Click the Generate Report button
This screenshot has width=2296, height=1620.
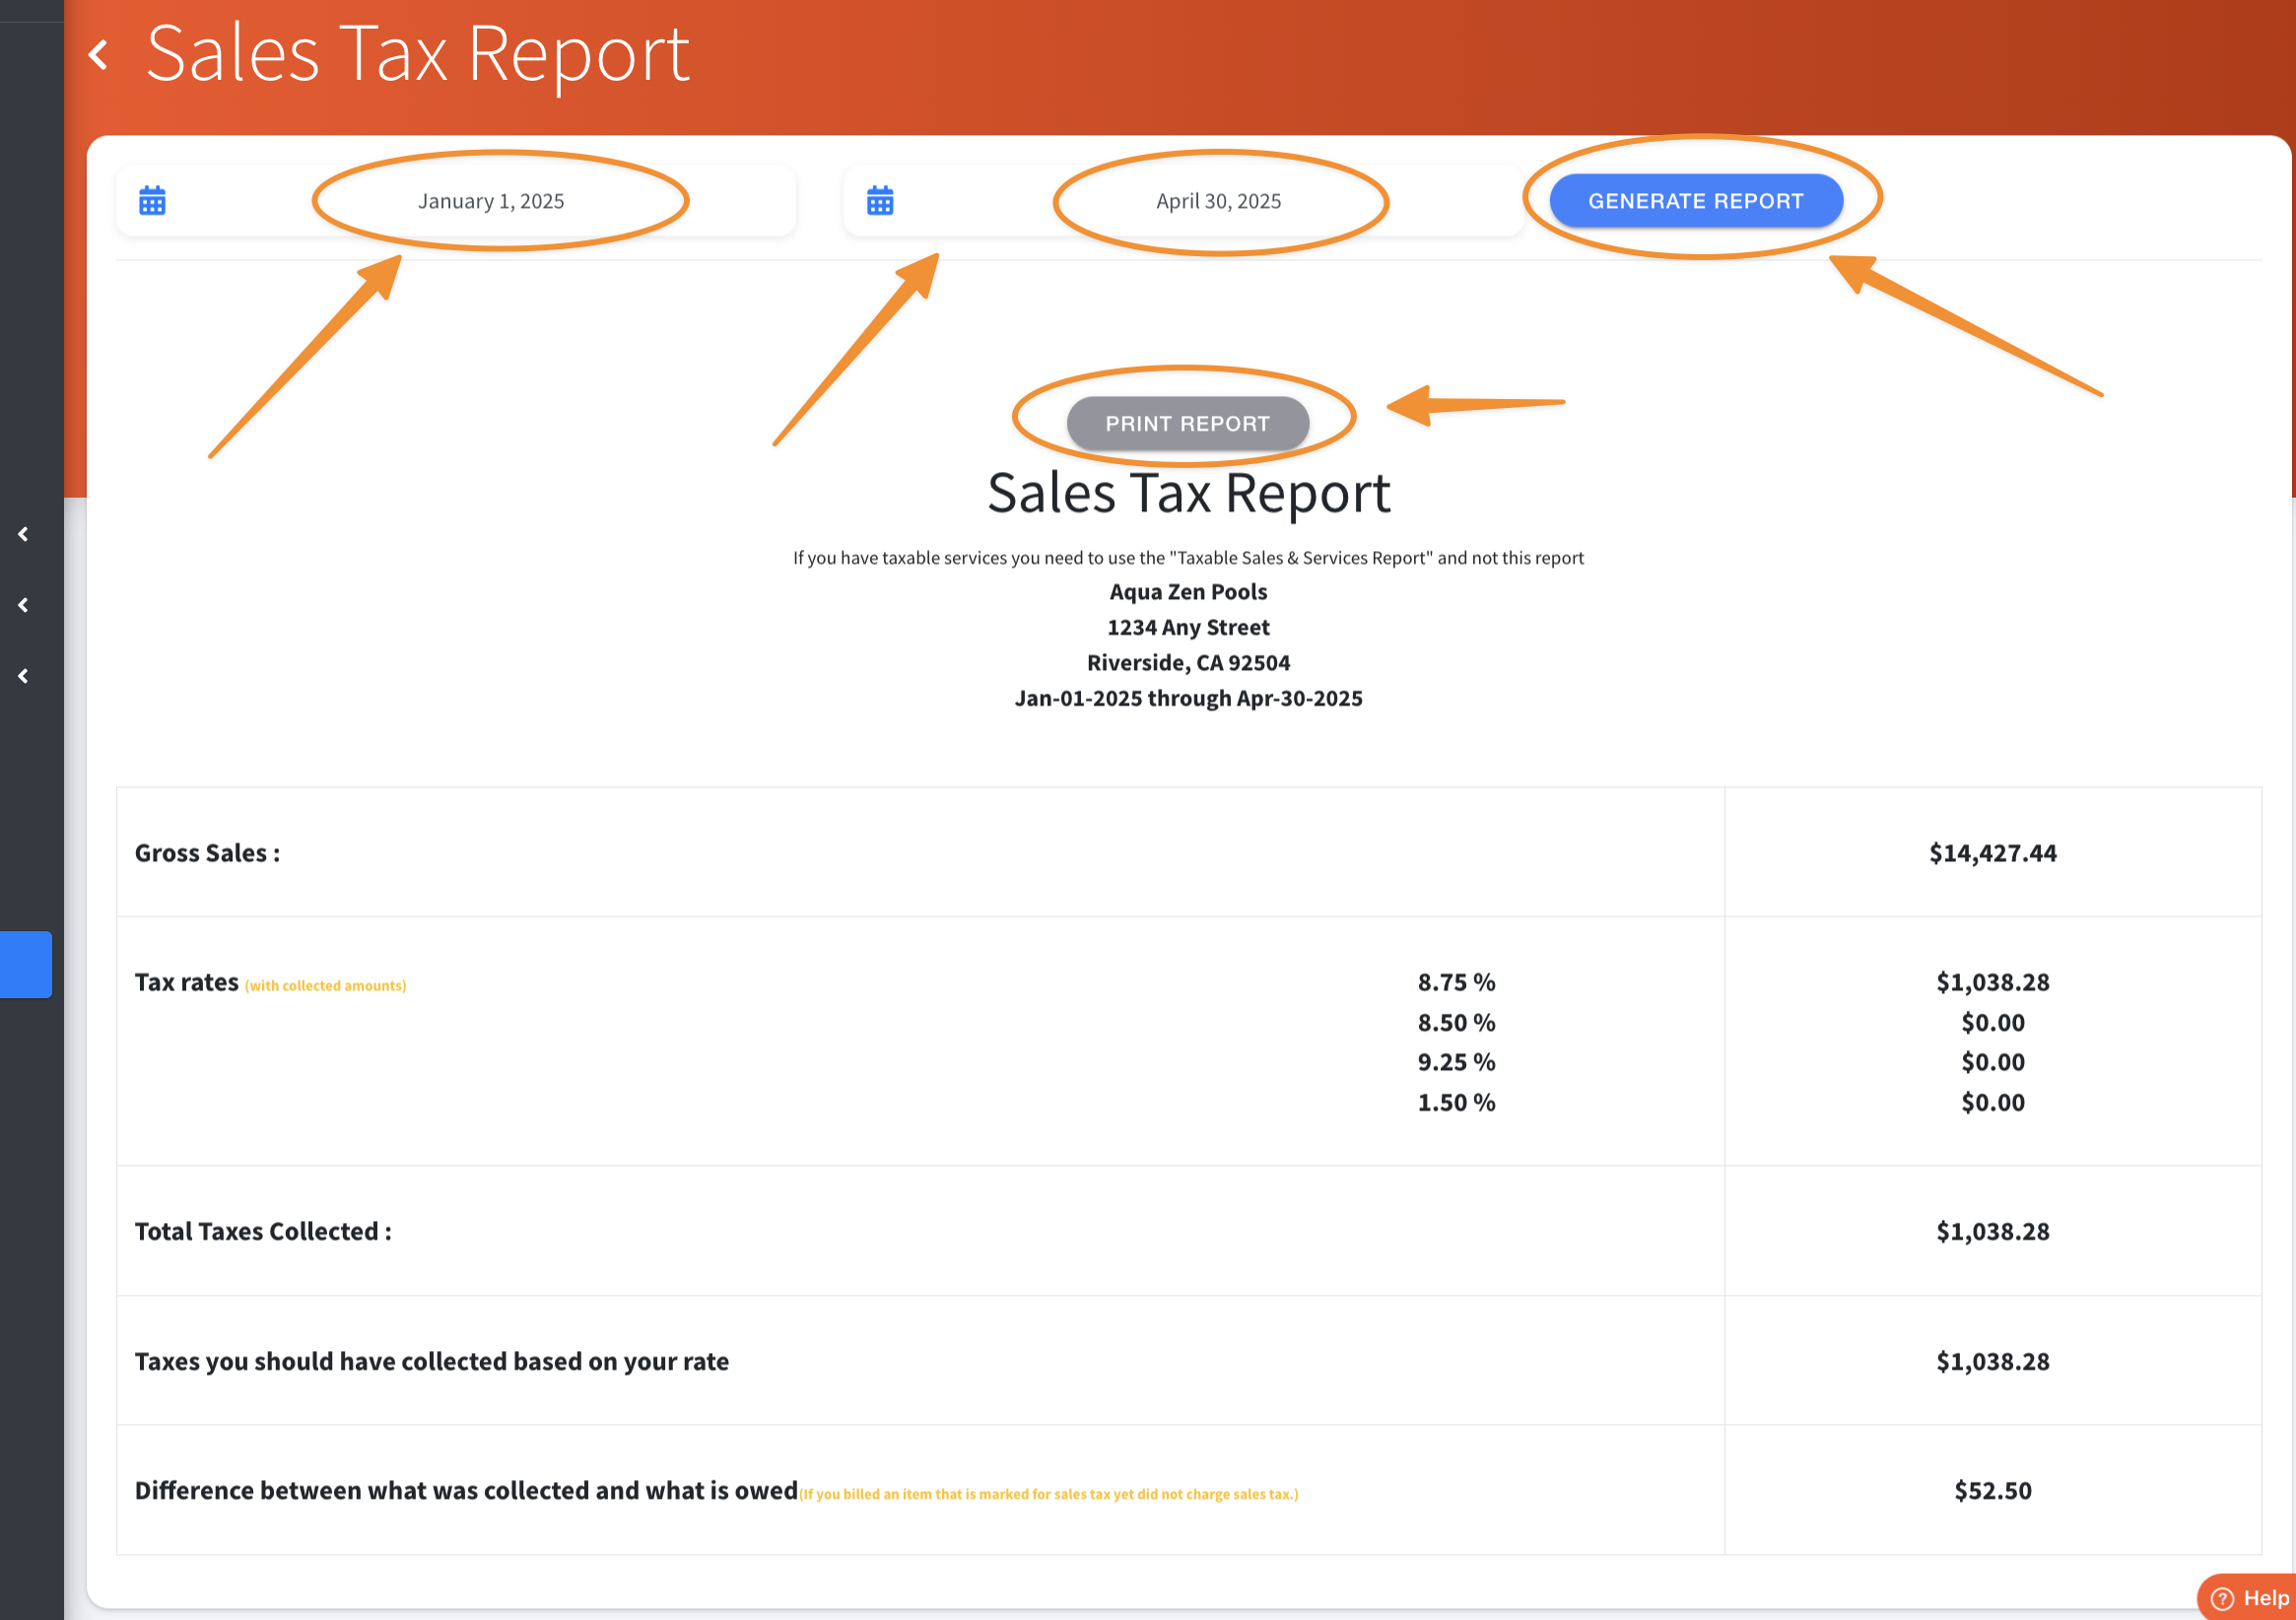1695,201
